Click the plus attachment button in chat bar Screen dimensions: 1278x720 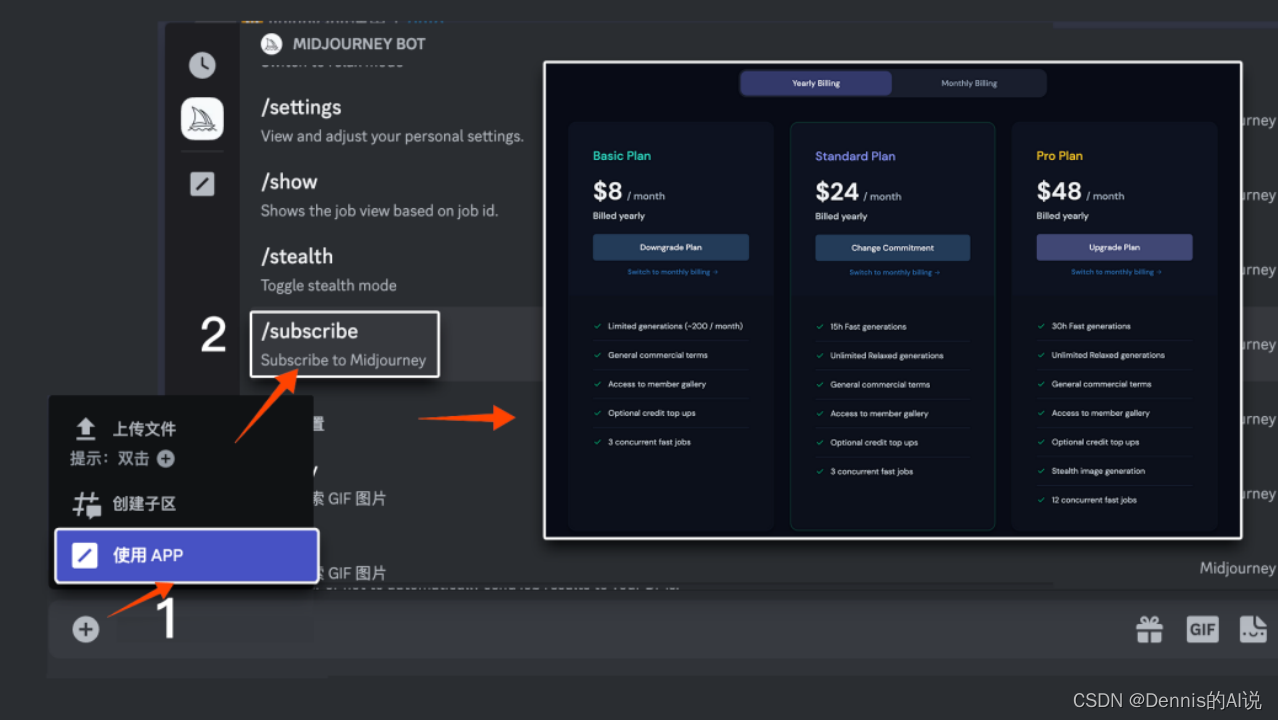[86, 629]
